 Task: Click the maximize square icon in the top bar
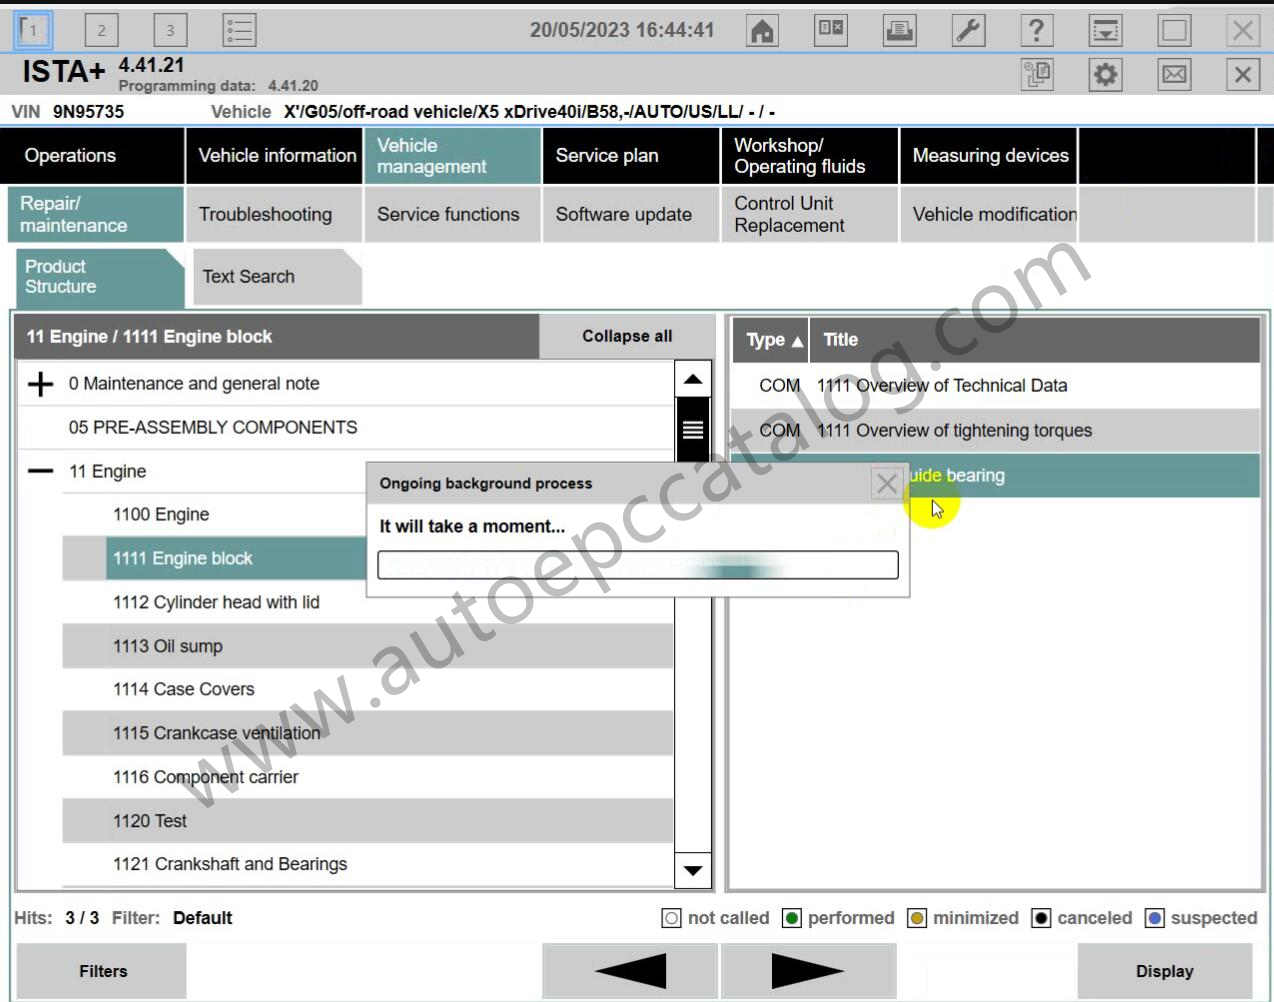(1174, 30)
